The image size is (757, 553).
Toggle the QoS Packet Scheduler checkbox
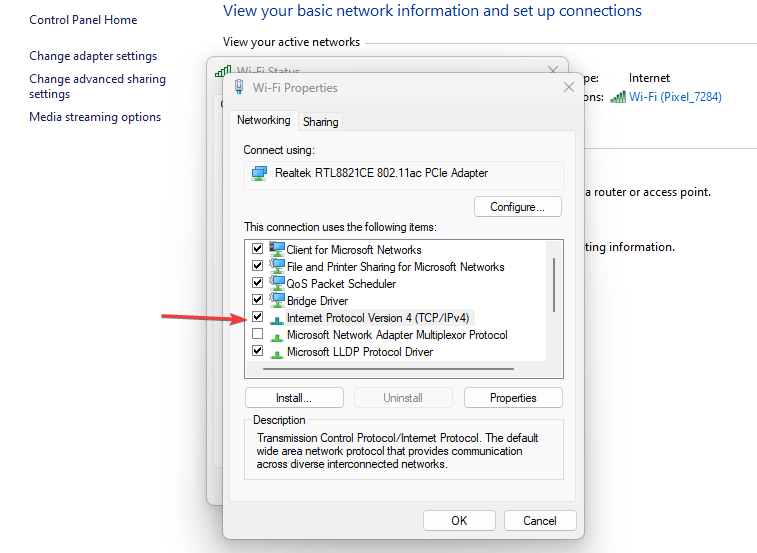point(258,283)
